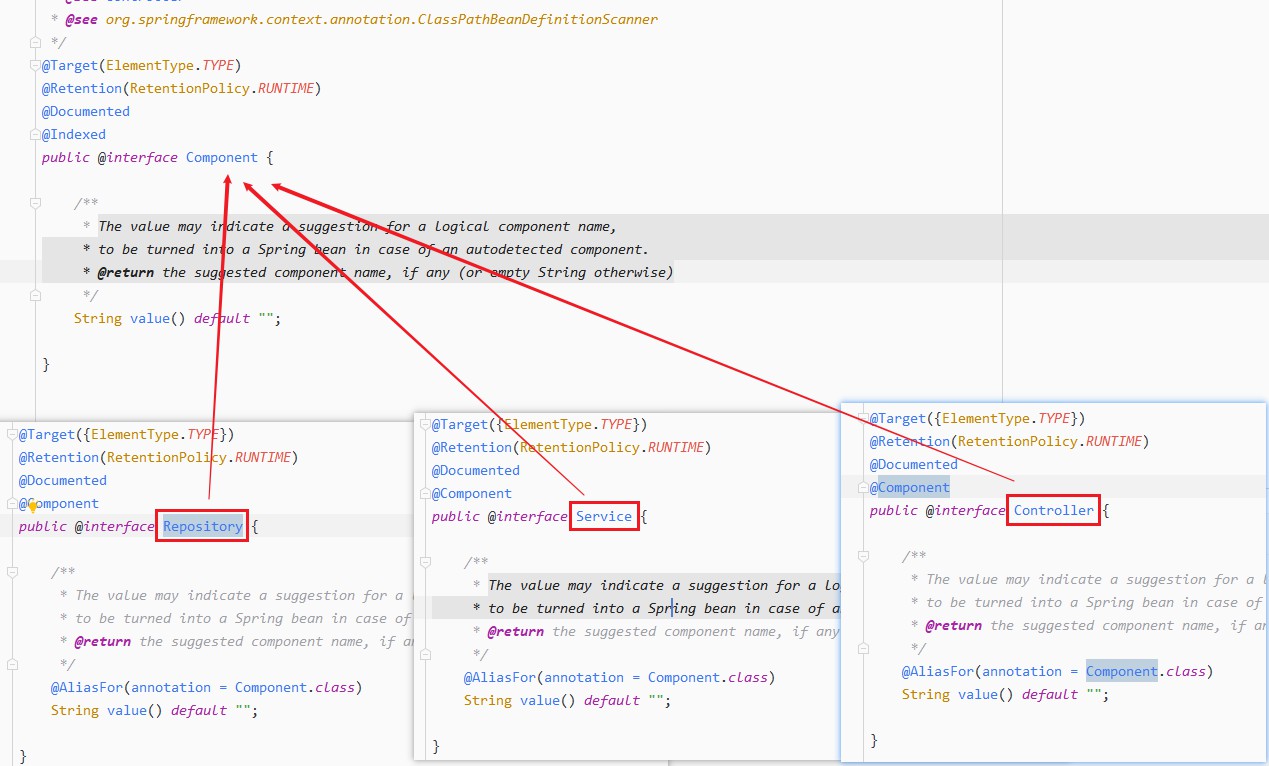The image size is (1269, 766).
Task: Click ElementType in Service panel's @Target line
Action: 549,424
